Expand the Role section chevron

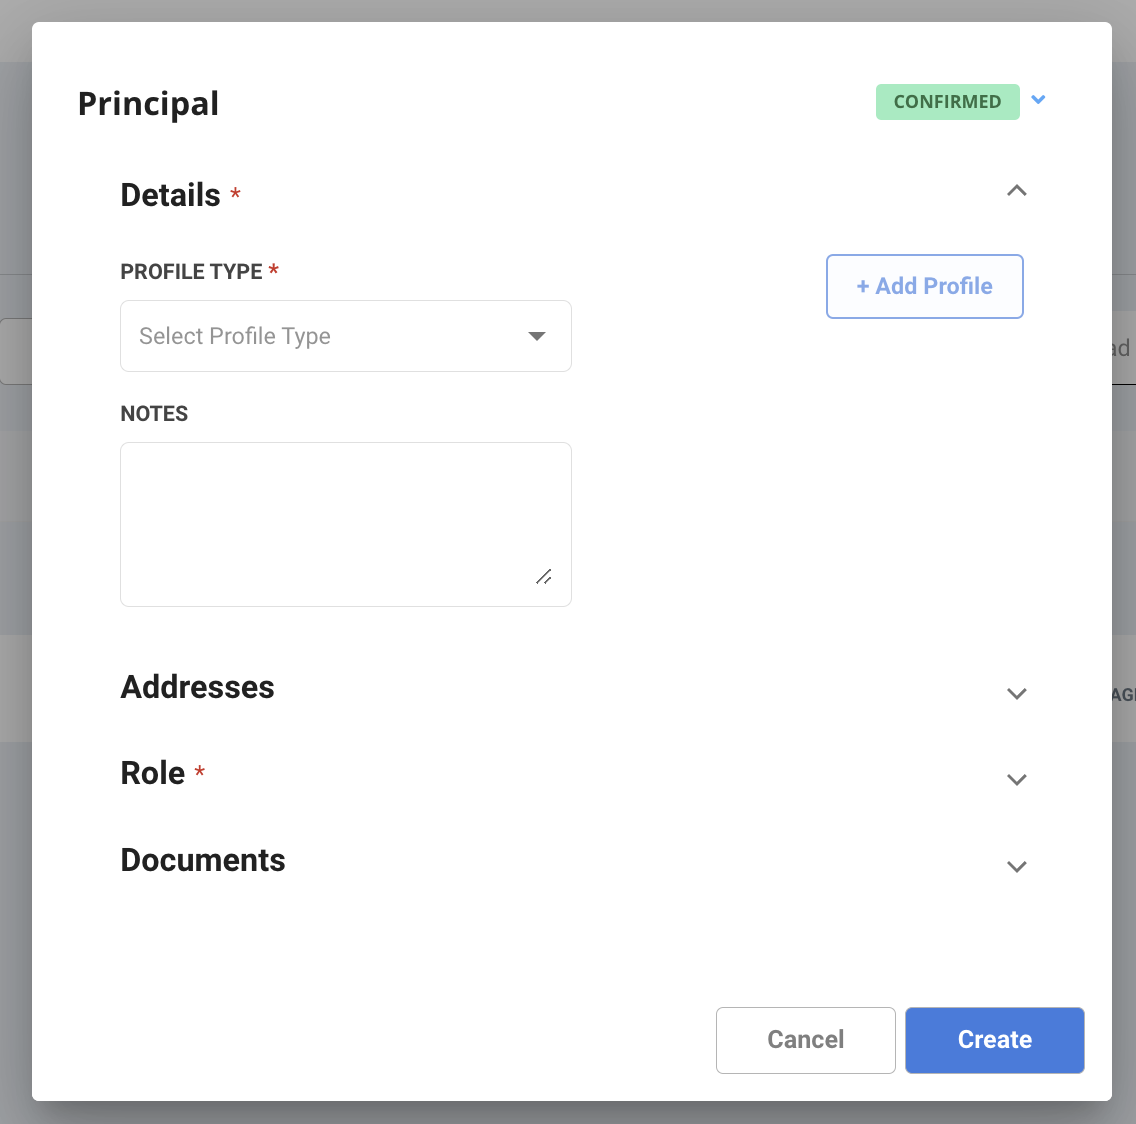(x=1016, y=780)
